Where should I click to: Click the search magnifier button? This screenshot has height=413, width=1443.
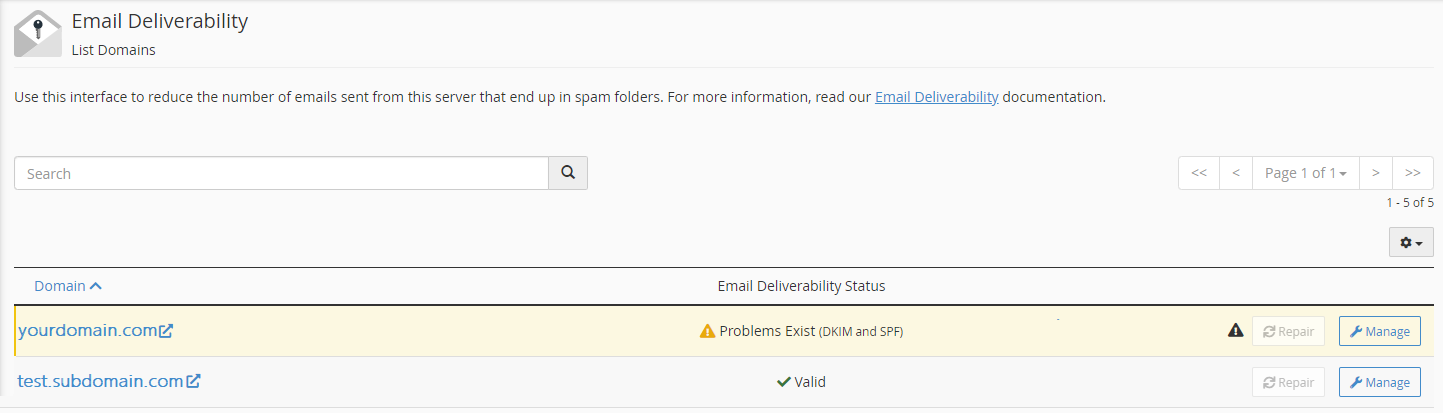(568, 173)
